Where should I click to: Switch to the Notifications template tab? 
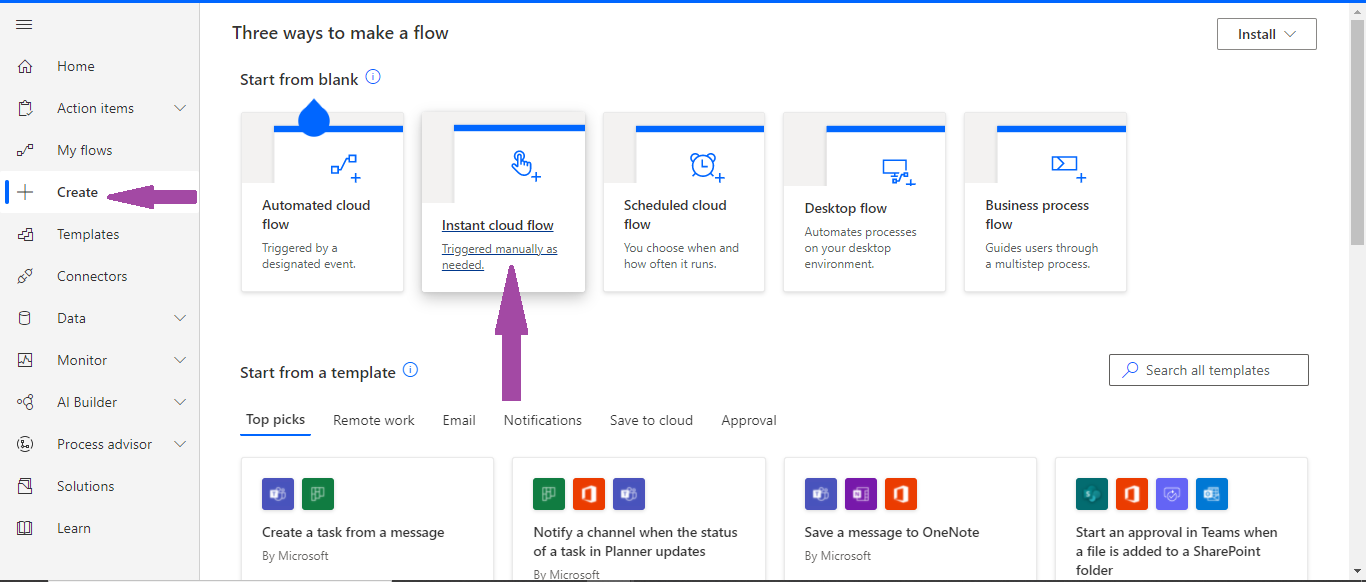[542, 420]
